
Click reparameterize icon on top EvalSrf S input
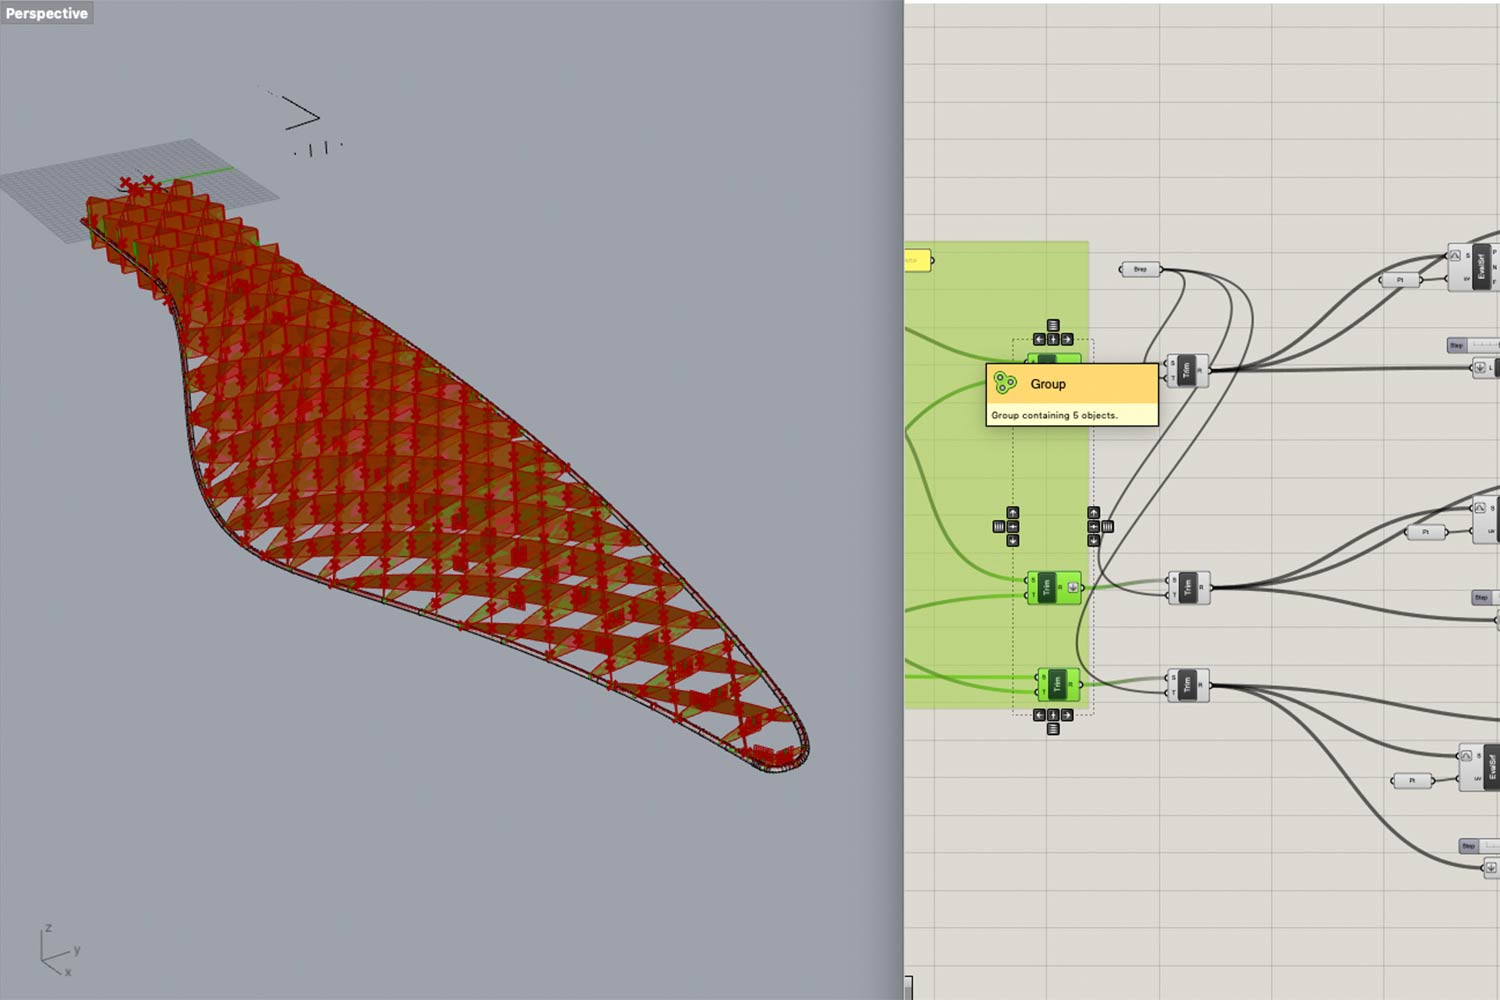[x=1455, y=256]
